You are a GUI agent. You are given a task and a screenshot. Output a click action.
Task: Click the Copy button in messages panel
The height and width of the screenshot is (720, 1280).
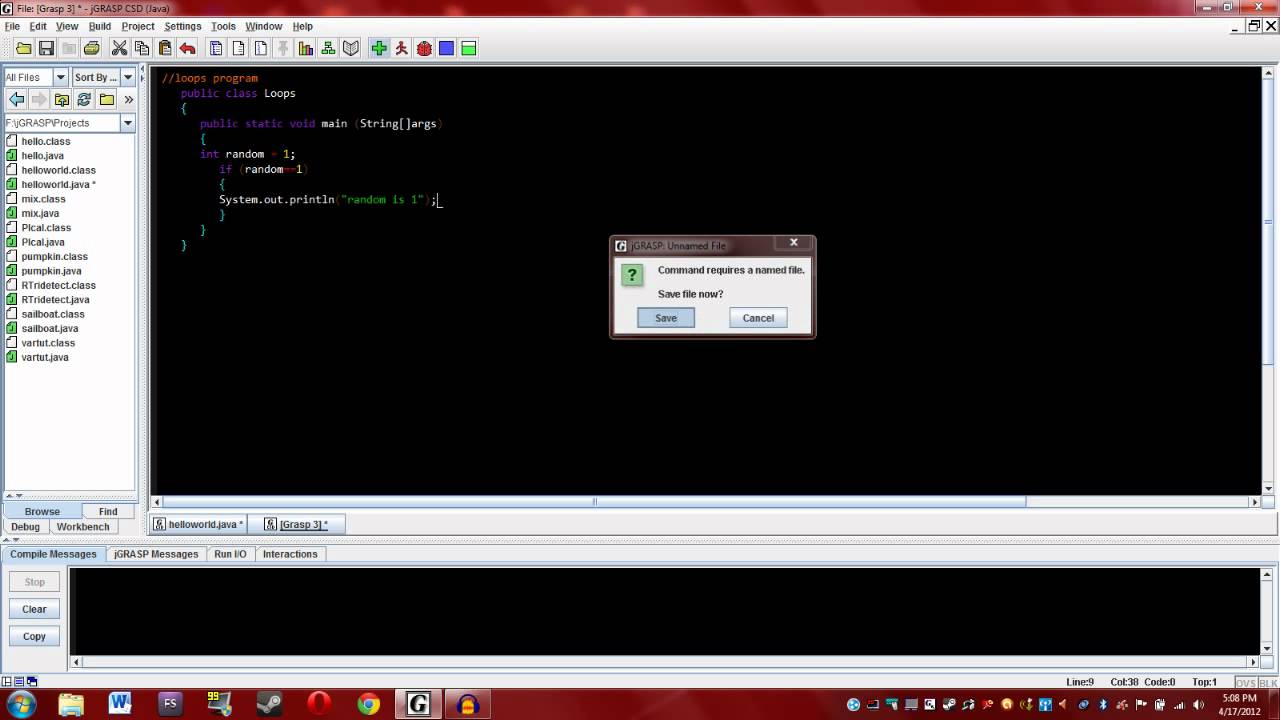35,636
